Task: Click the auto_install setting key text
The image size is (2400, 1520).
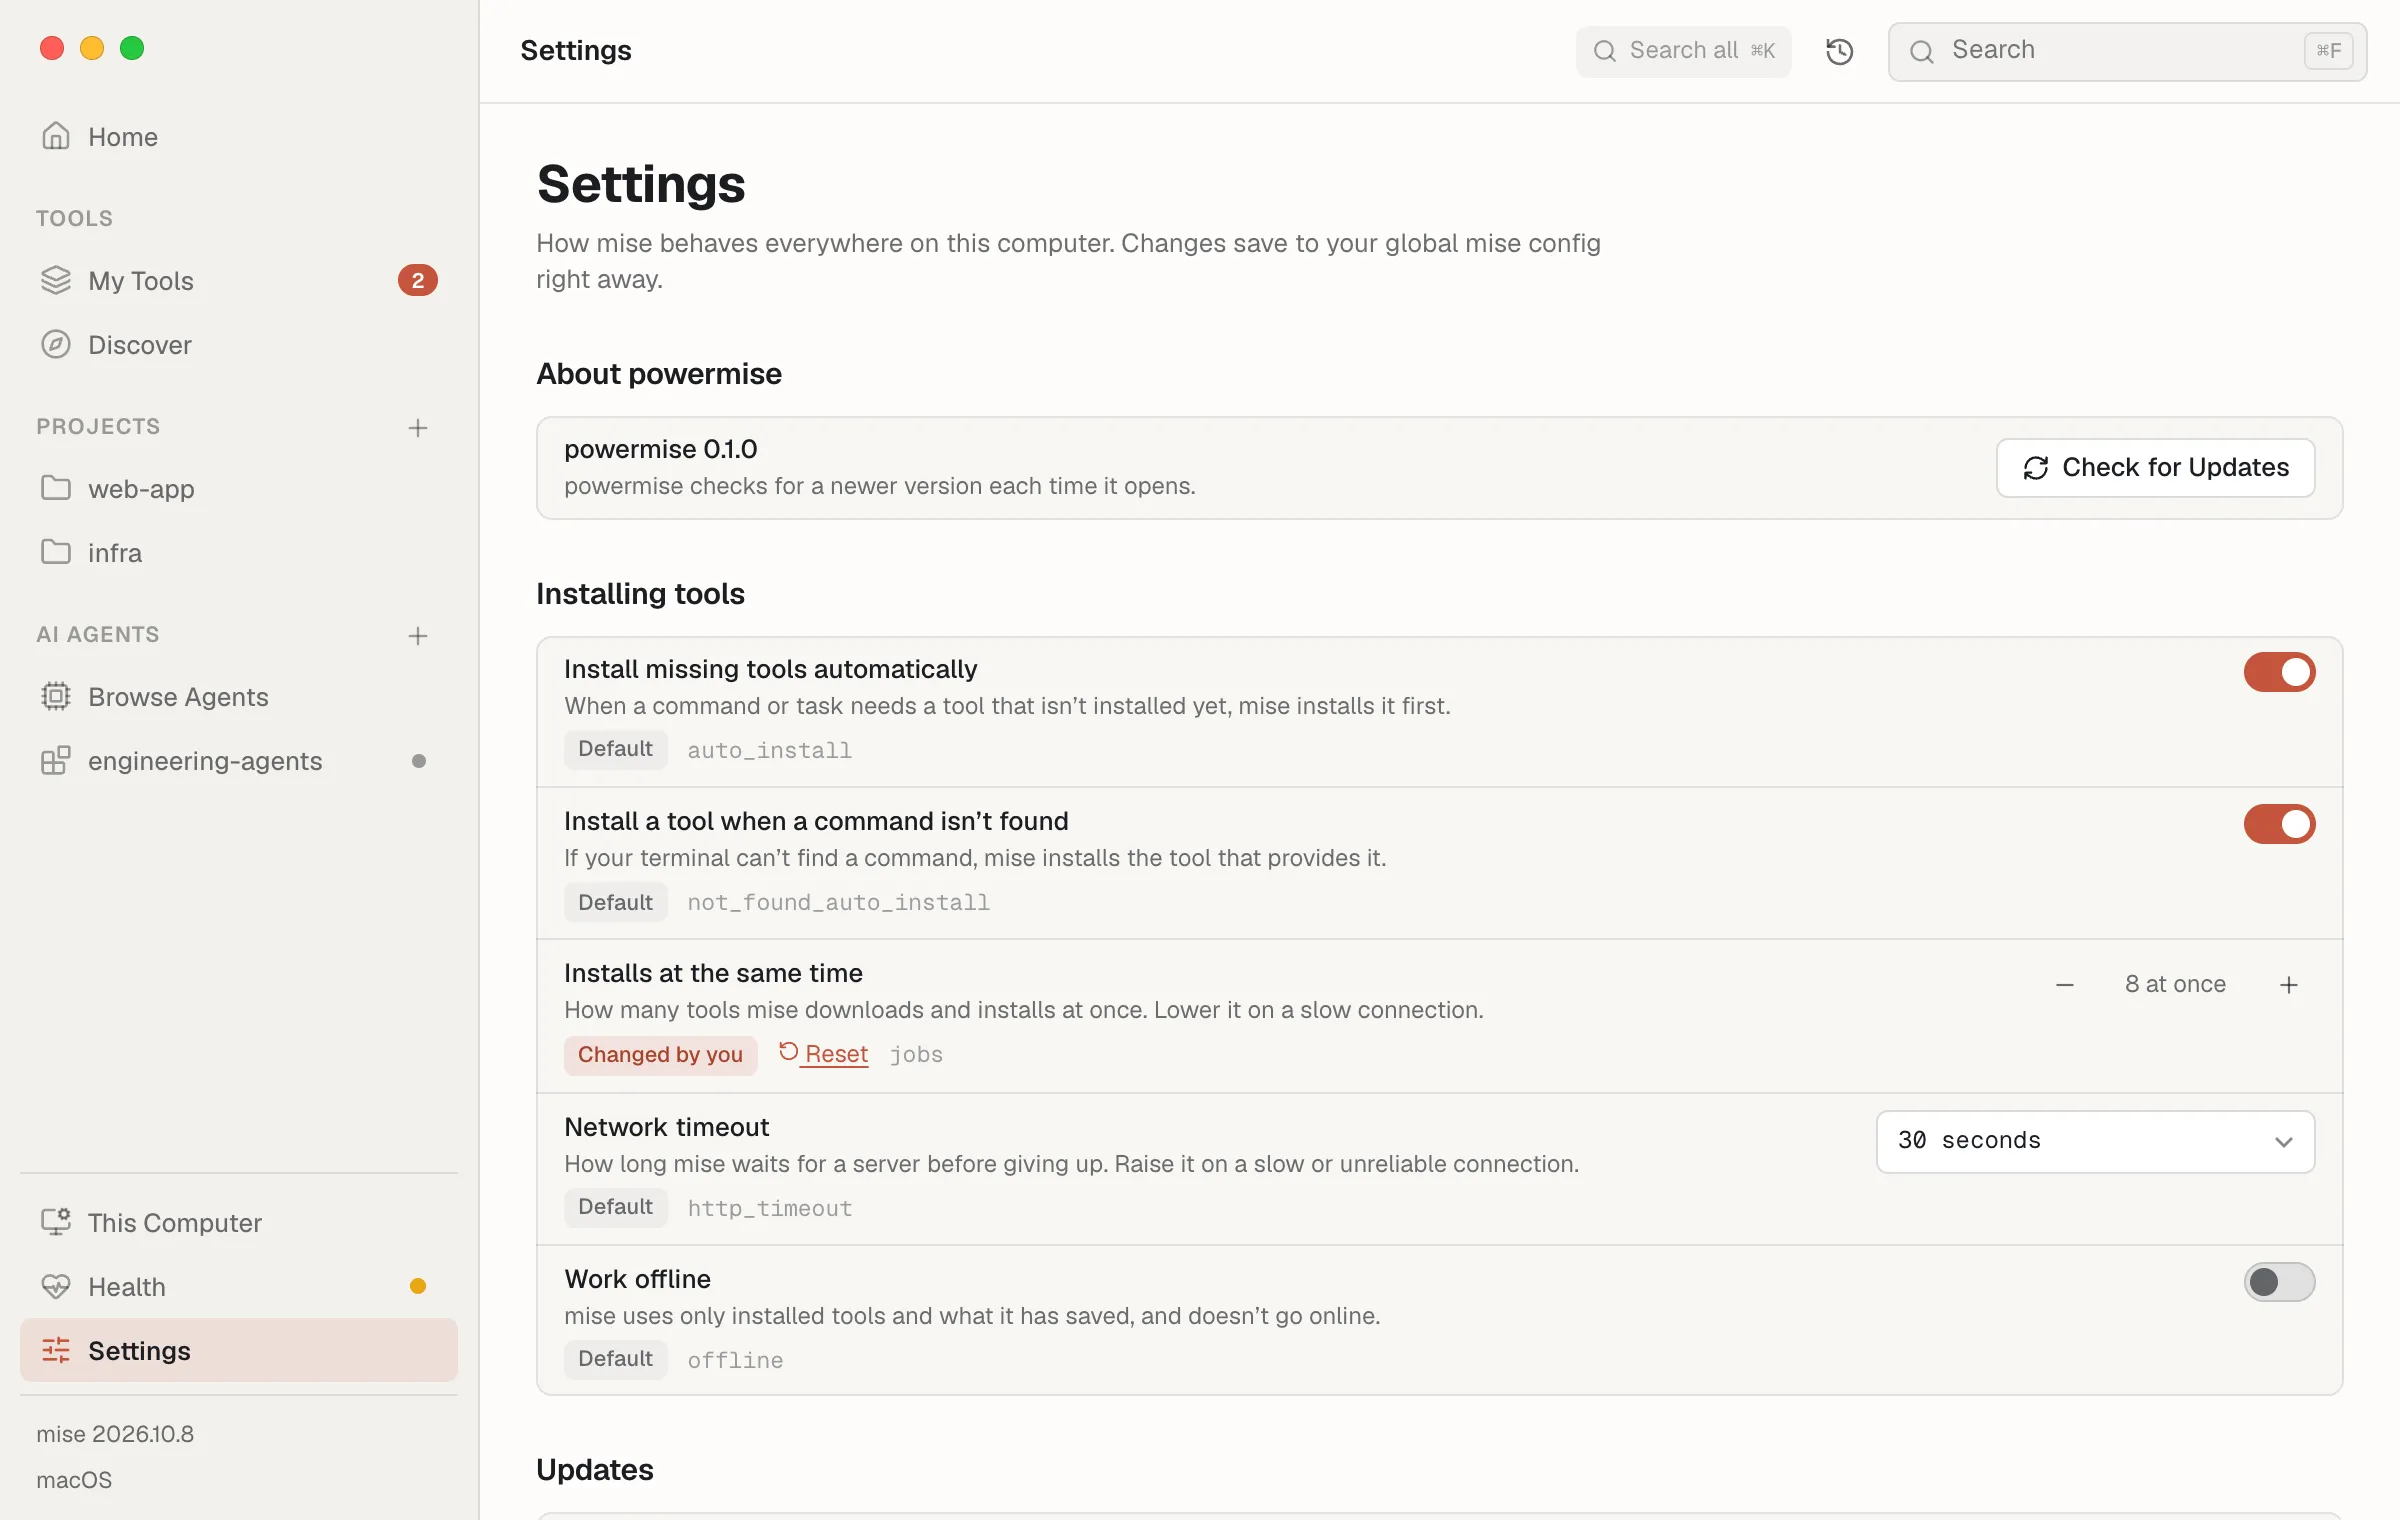Action: (x=769, y=750)
